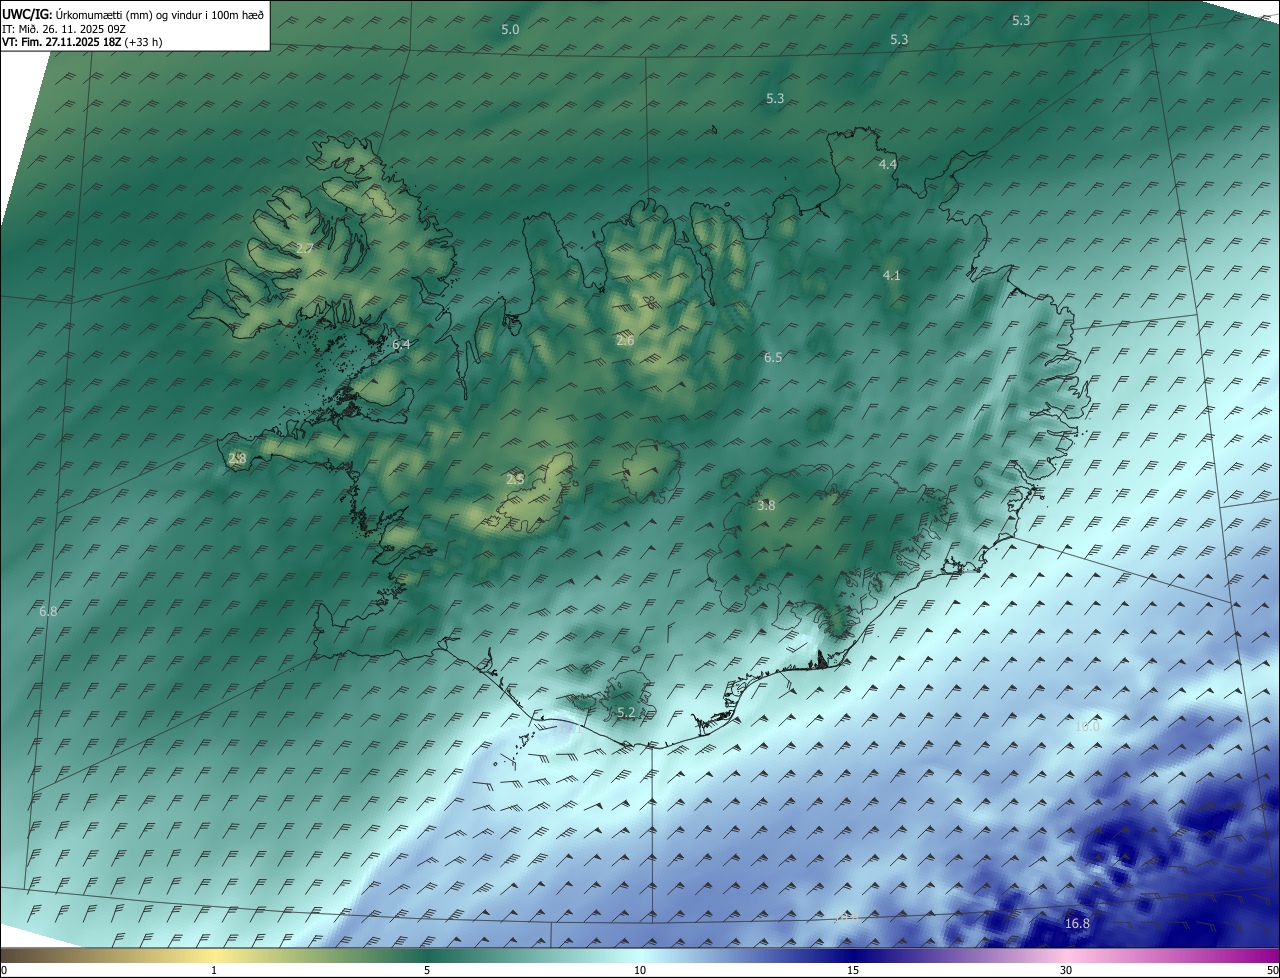1280x978 pixels.
Task: Click the 5.0 value label on the map
Action: pyautogui.click(x=510, y=30)
